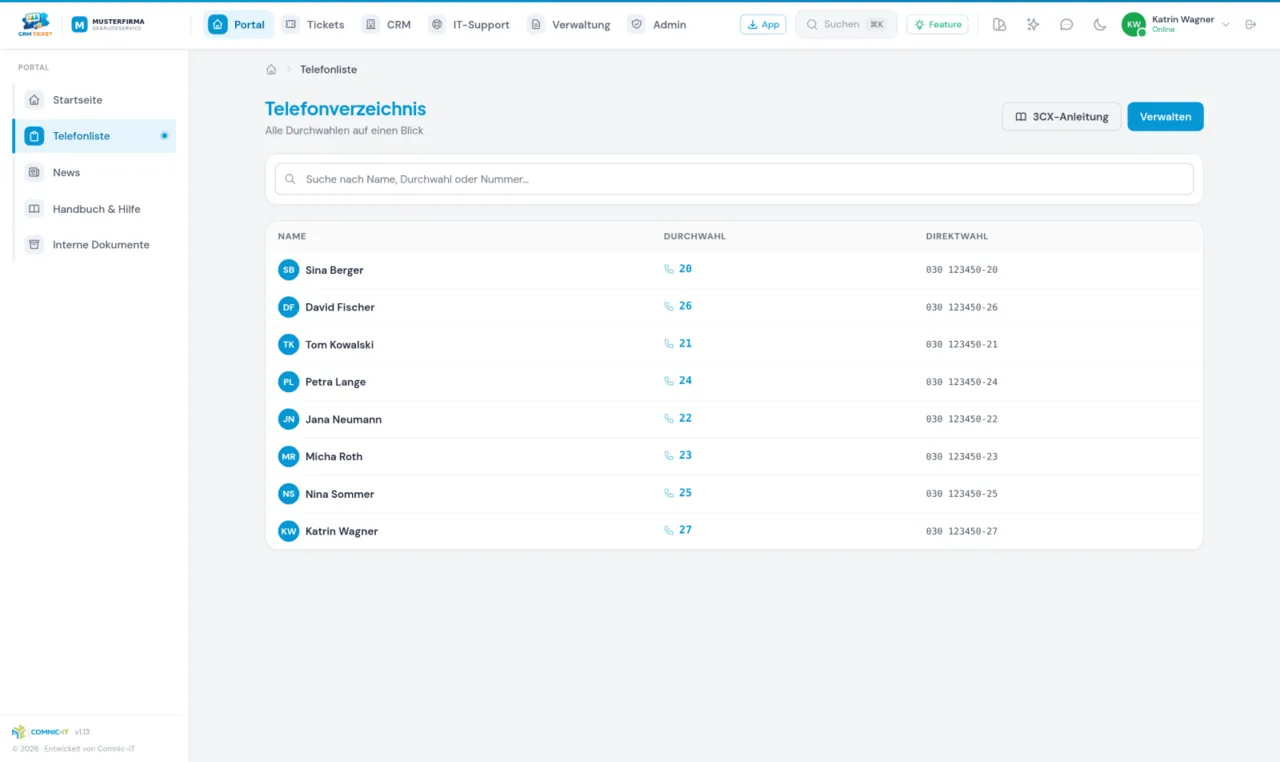Click the CRM Ticket logo

point(35,24)
